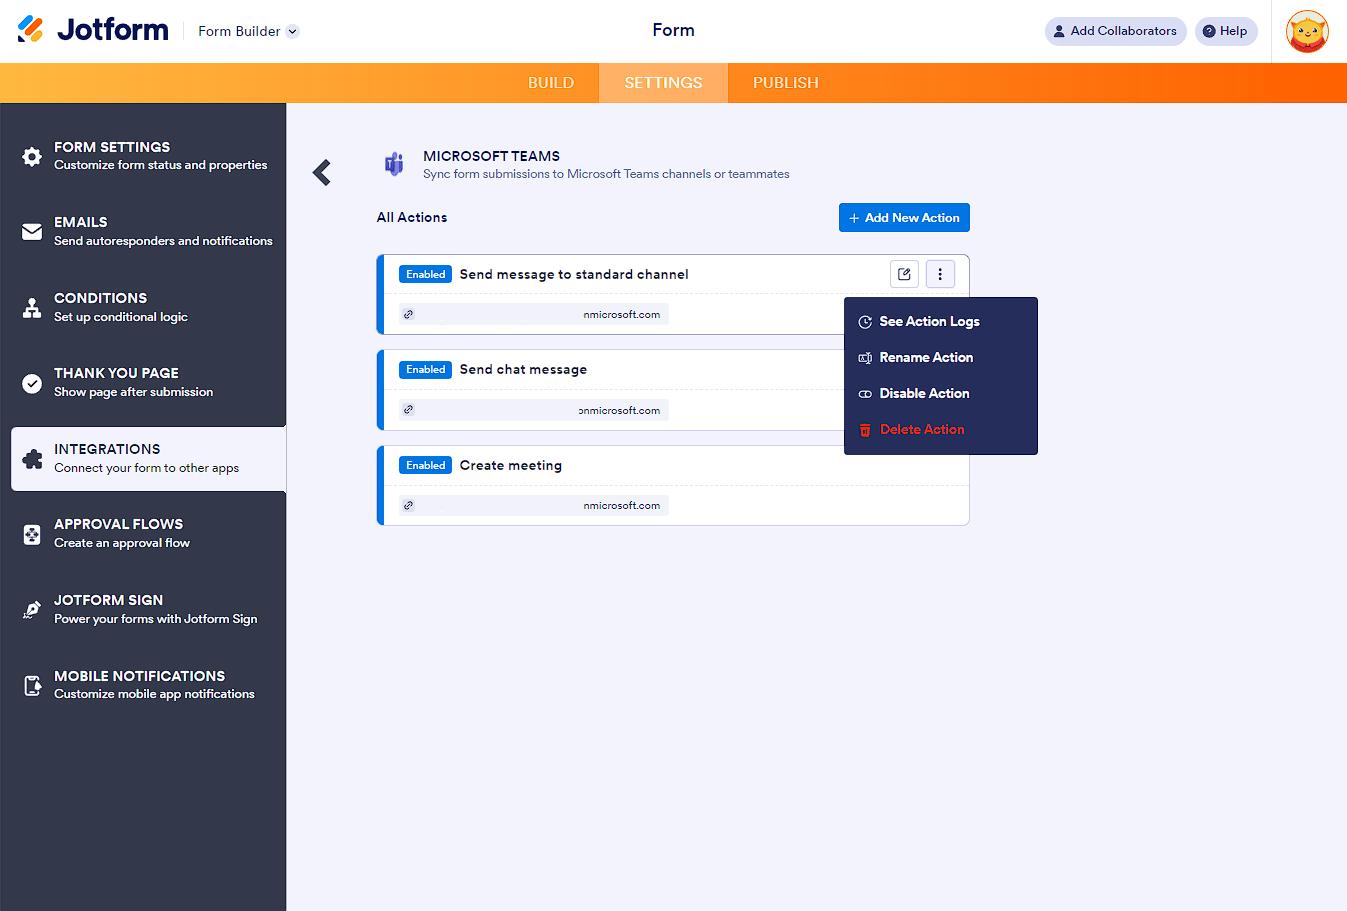Click the Microsoft Teams logo icon

coord(394,164)
